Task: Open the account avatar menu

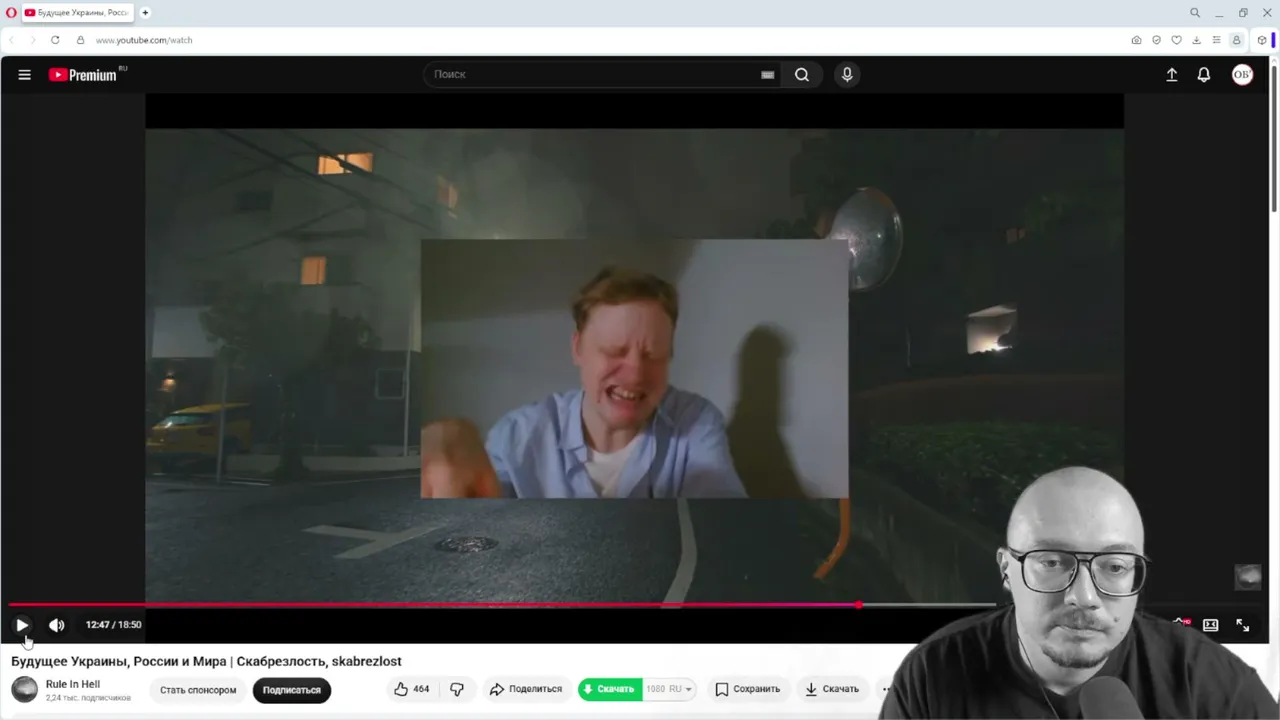Action: (1242, 75)
